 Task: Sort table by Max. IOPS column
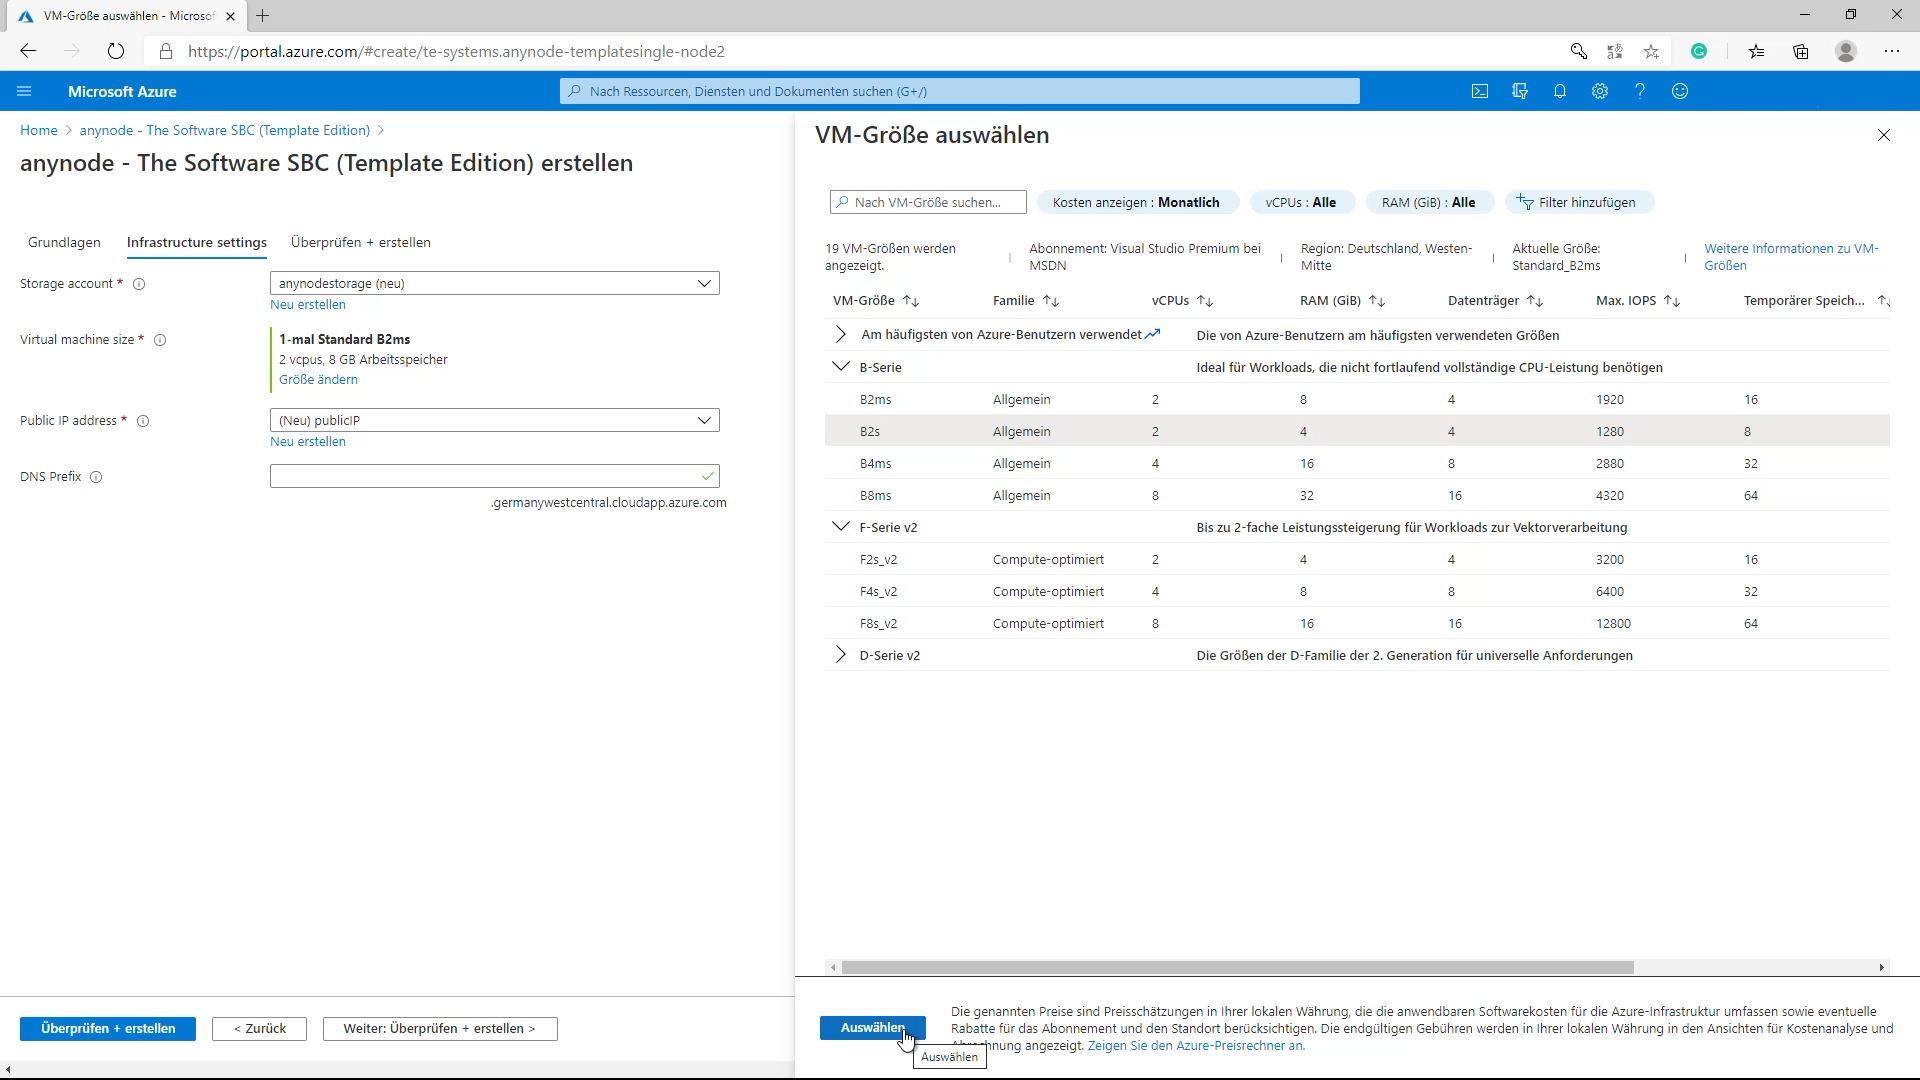pos(1638,301)
